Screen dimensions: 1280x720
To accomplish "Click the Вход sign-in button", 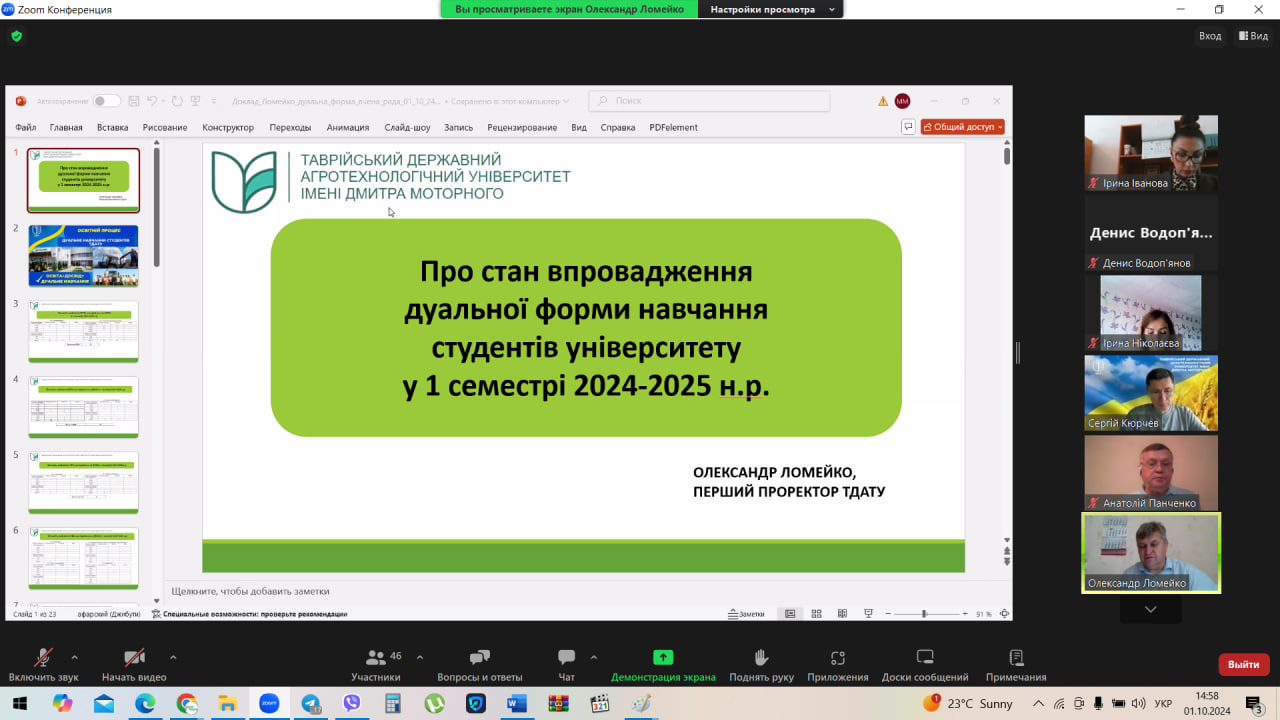I will [1210, 36].
